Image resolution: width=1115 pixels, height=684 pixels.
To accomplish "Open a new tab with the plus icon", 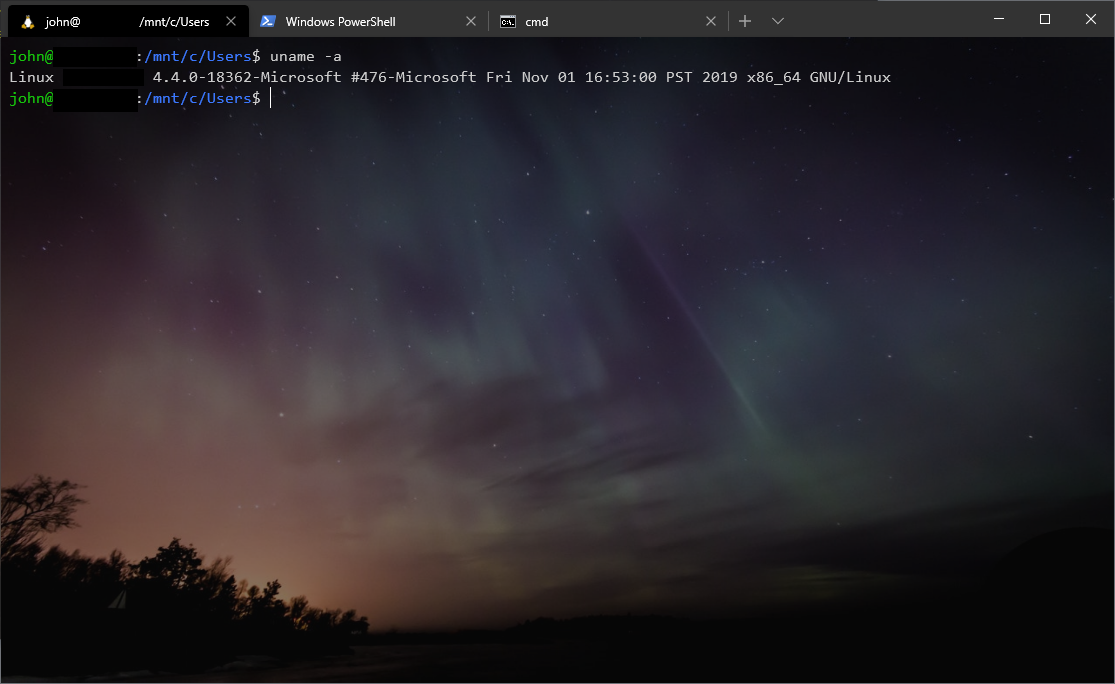I will (744, 19).
